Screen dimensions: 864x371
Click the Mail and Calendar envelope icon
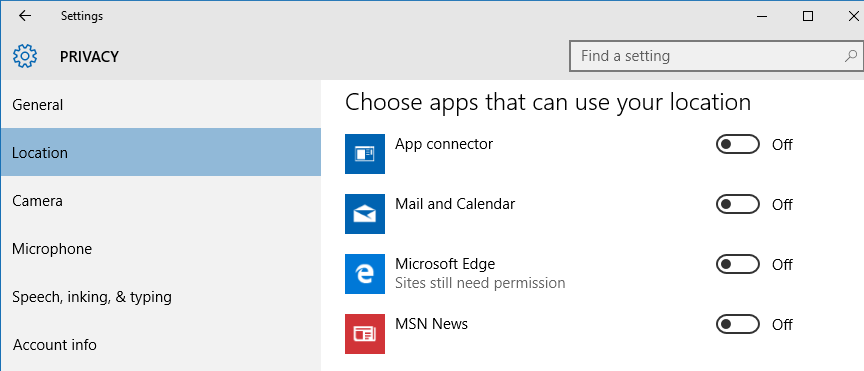(x=365, y=214)
